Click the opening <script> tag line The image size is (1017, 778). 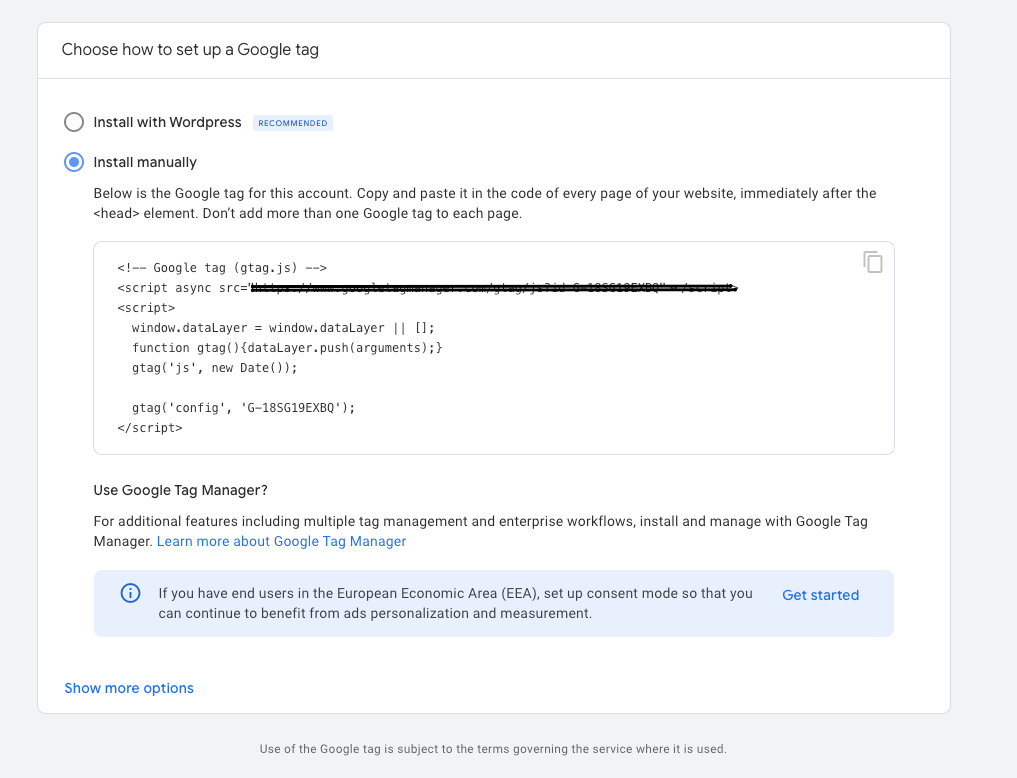146,308
